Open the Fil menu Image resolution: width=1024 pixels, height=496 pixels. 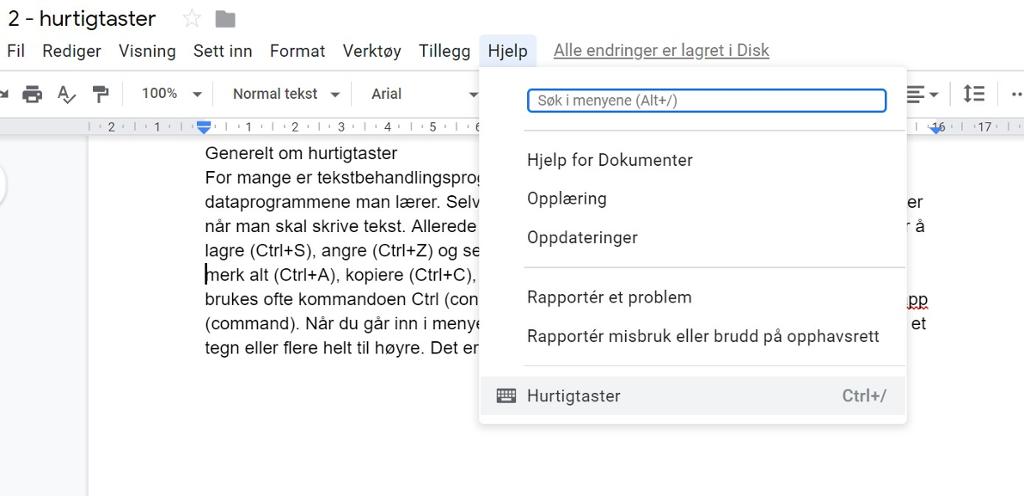[x=16, y=51]
